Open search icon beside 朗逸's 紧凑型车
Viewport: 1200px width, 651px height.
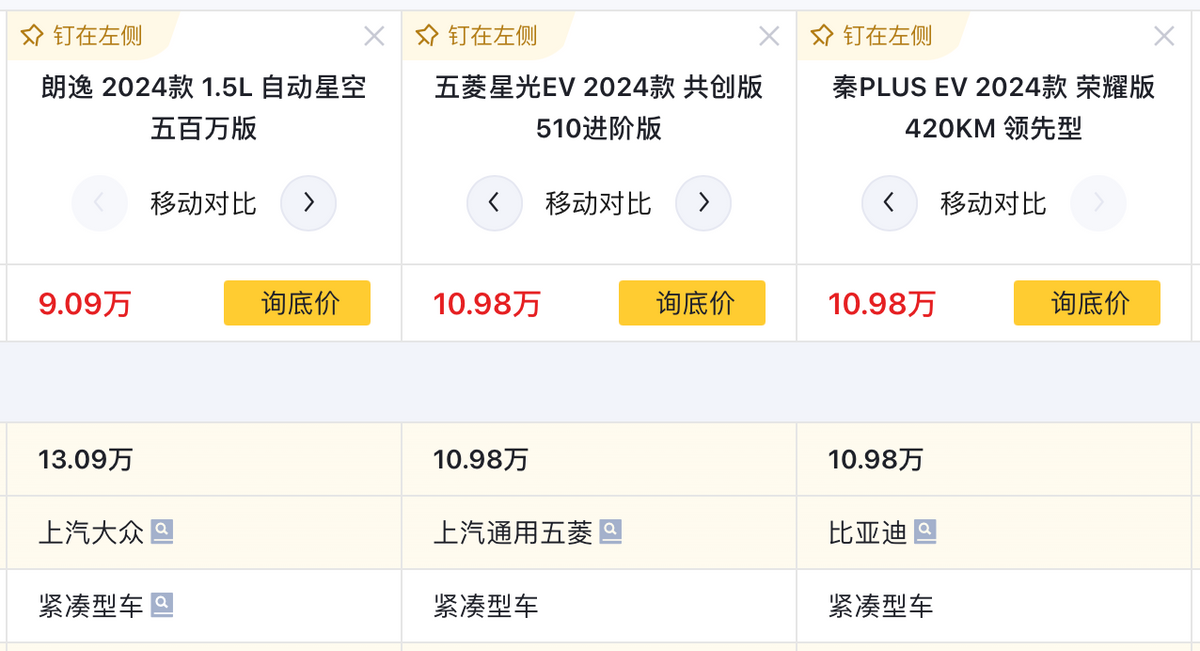tap(162, 605)
